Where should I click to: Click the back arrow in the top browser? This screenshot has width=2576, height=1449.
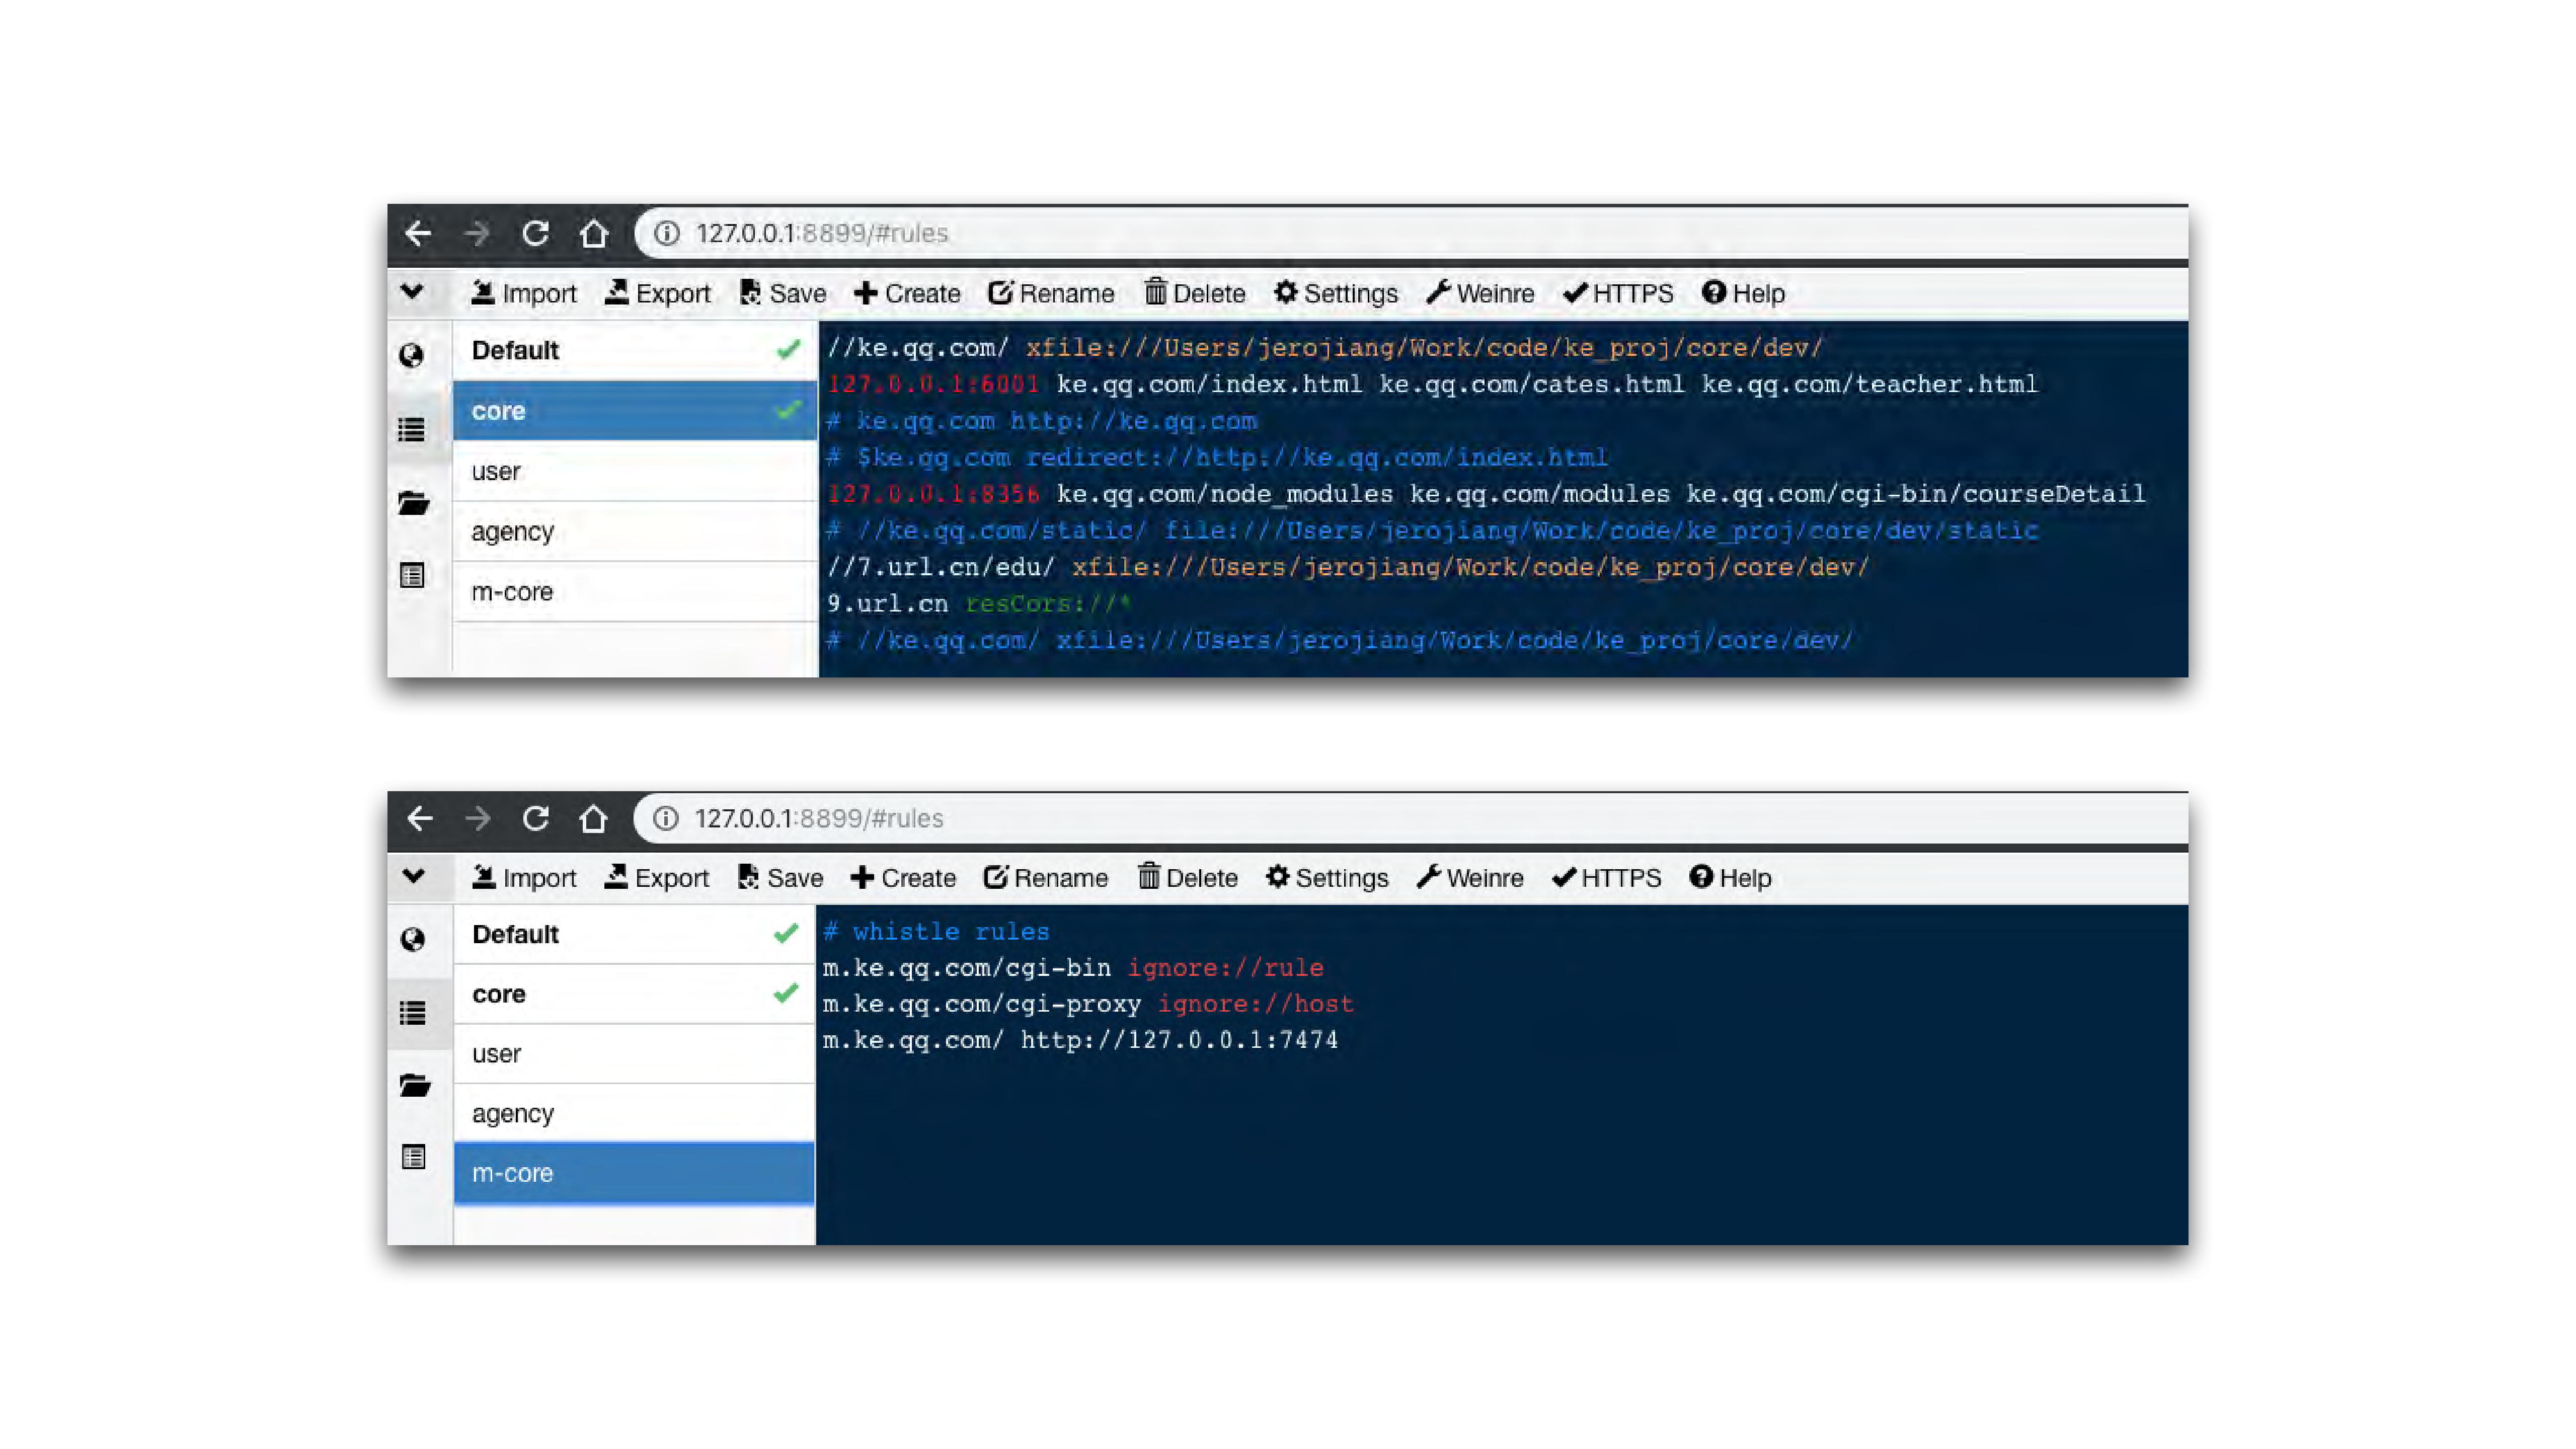pos(418,233)
